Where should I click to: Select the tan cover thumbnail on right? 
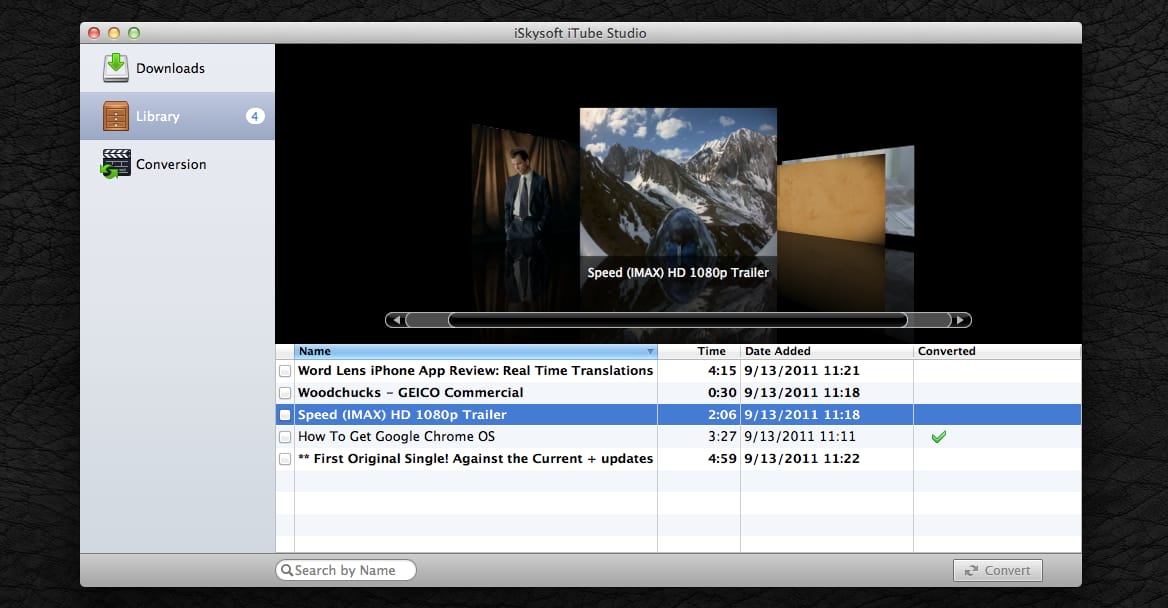(831, 200)
